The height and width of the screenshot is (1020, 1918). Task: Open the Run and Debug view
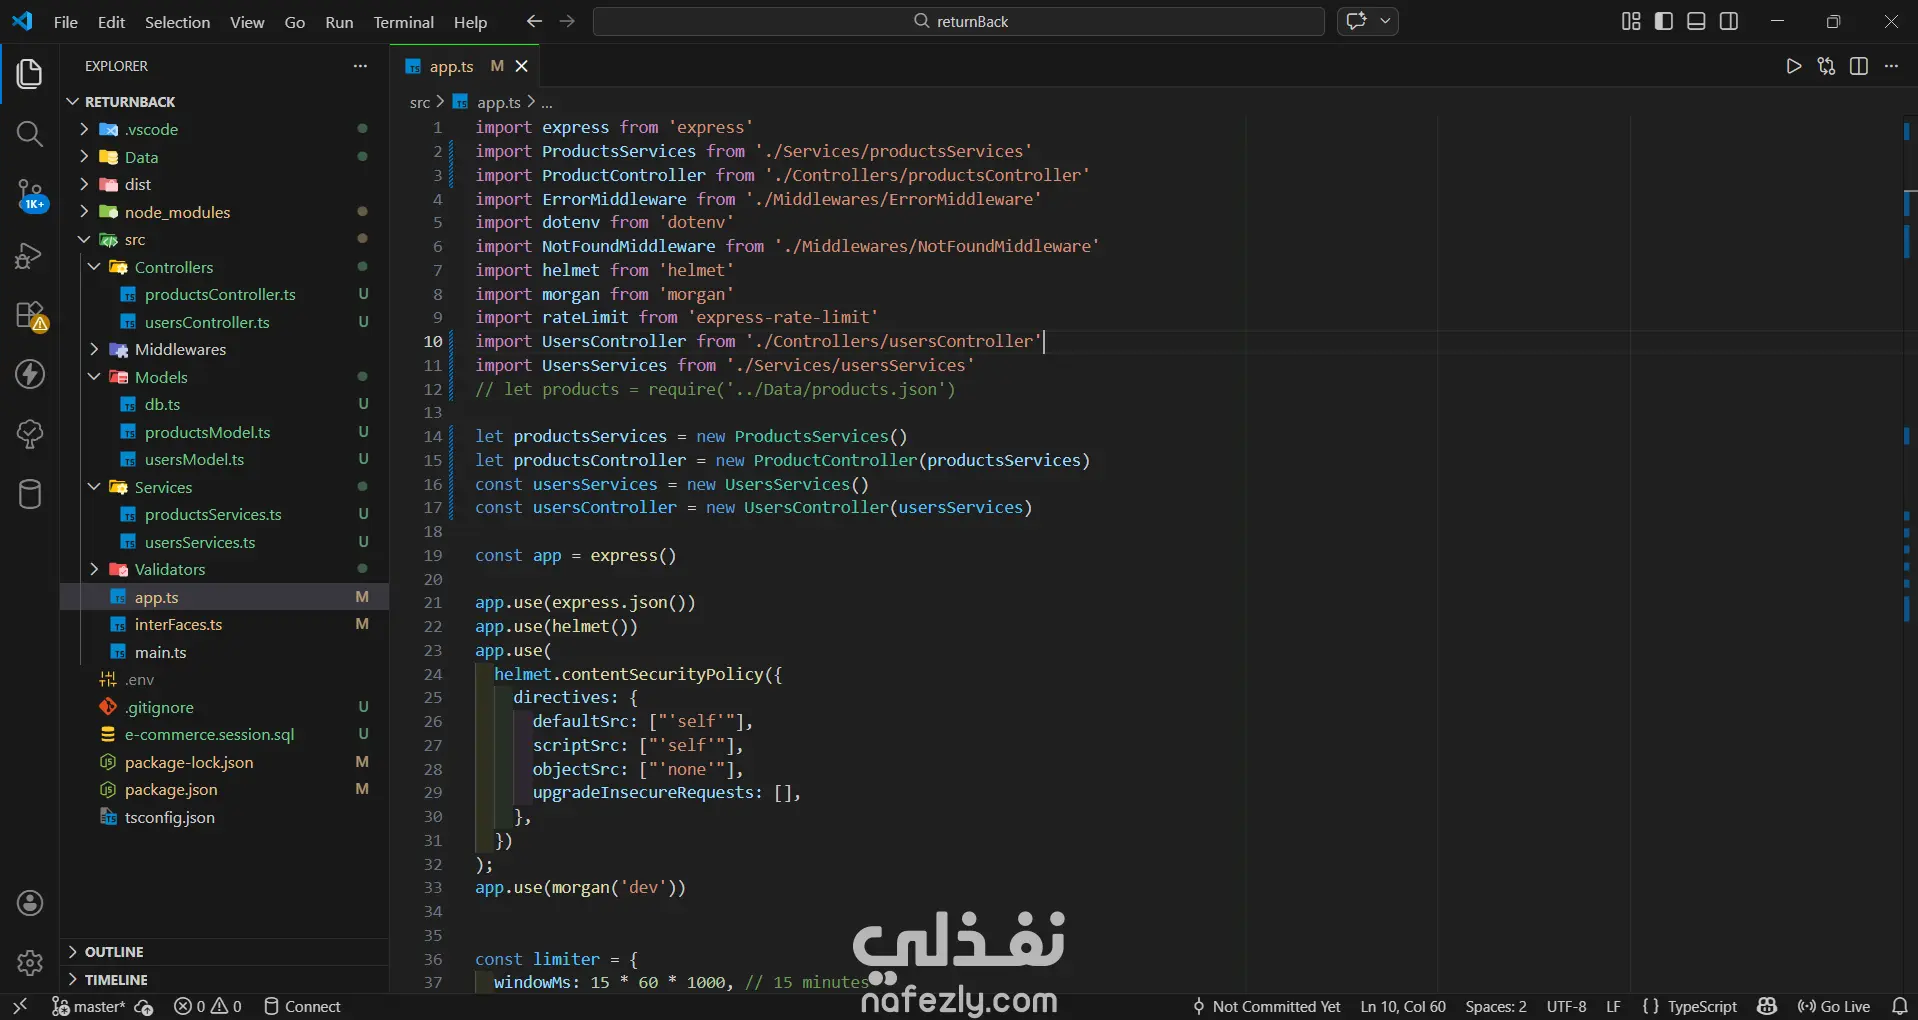30,255
